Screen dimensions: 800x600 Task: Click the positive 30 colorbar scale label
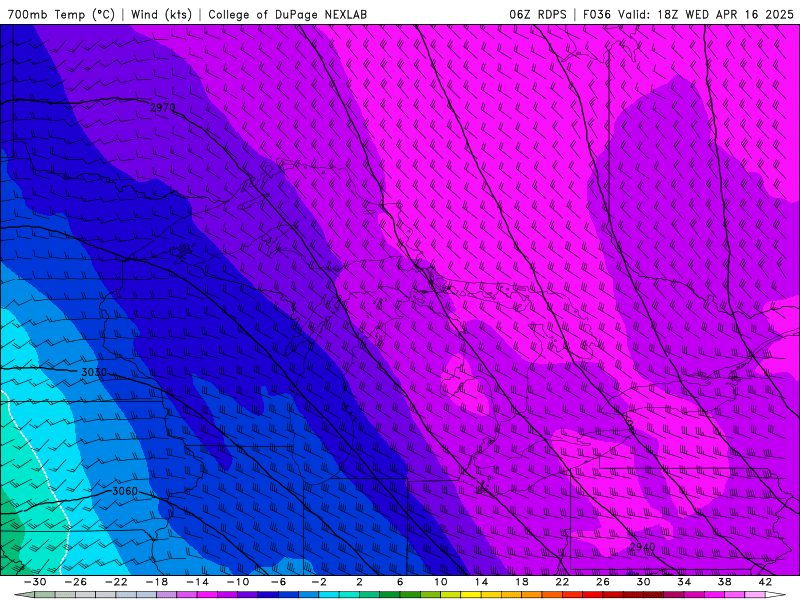click(x=643, y=582)
